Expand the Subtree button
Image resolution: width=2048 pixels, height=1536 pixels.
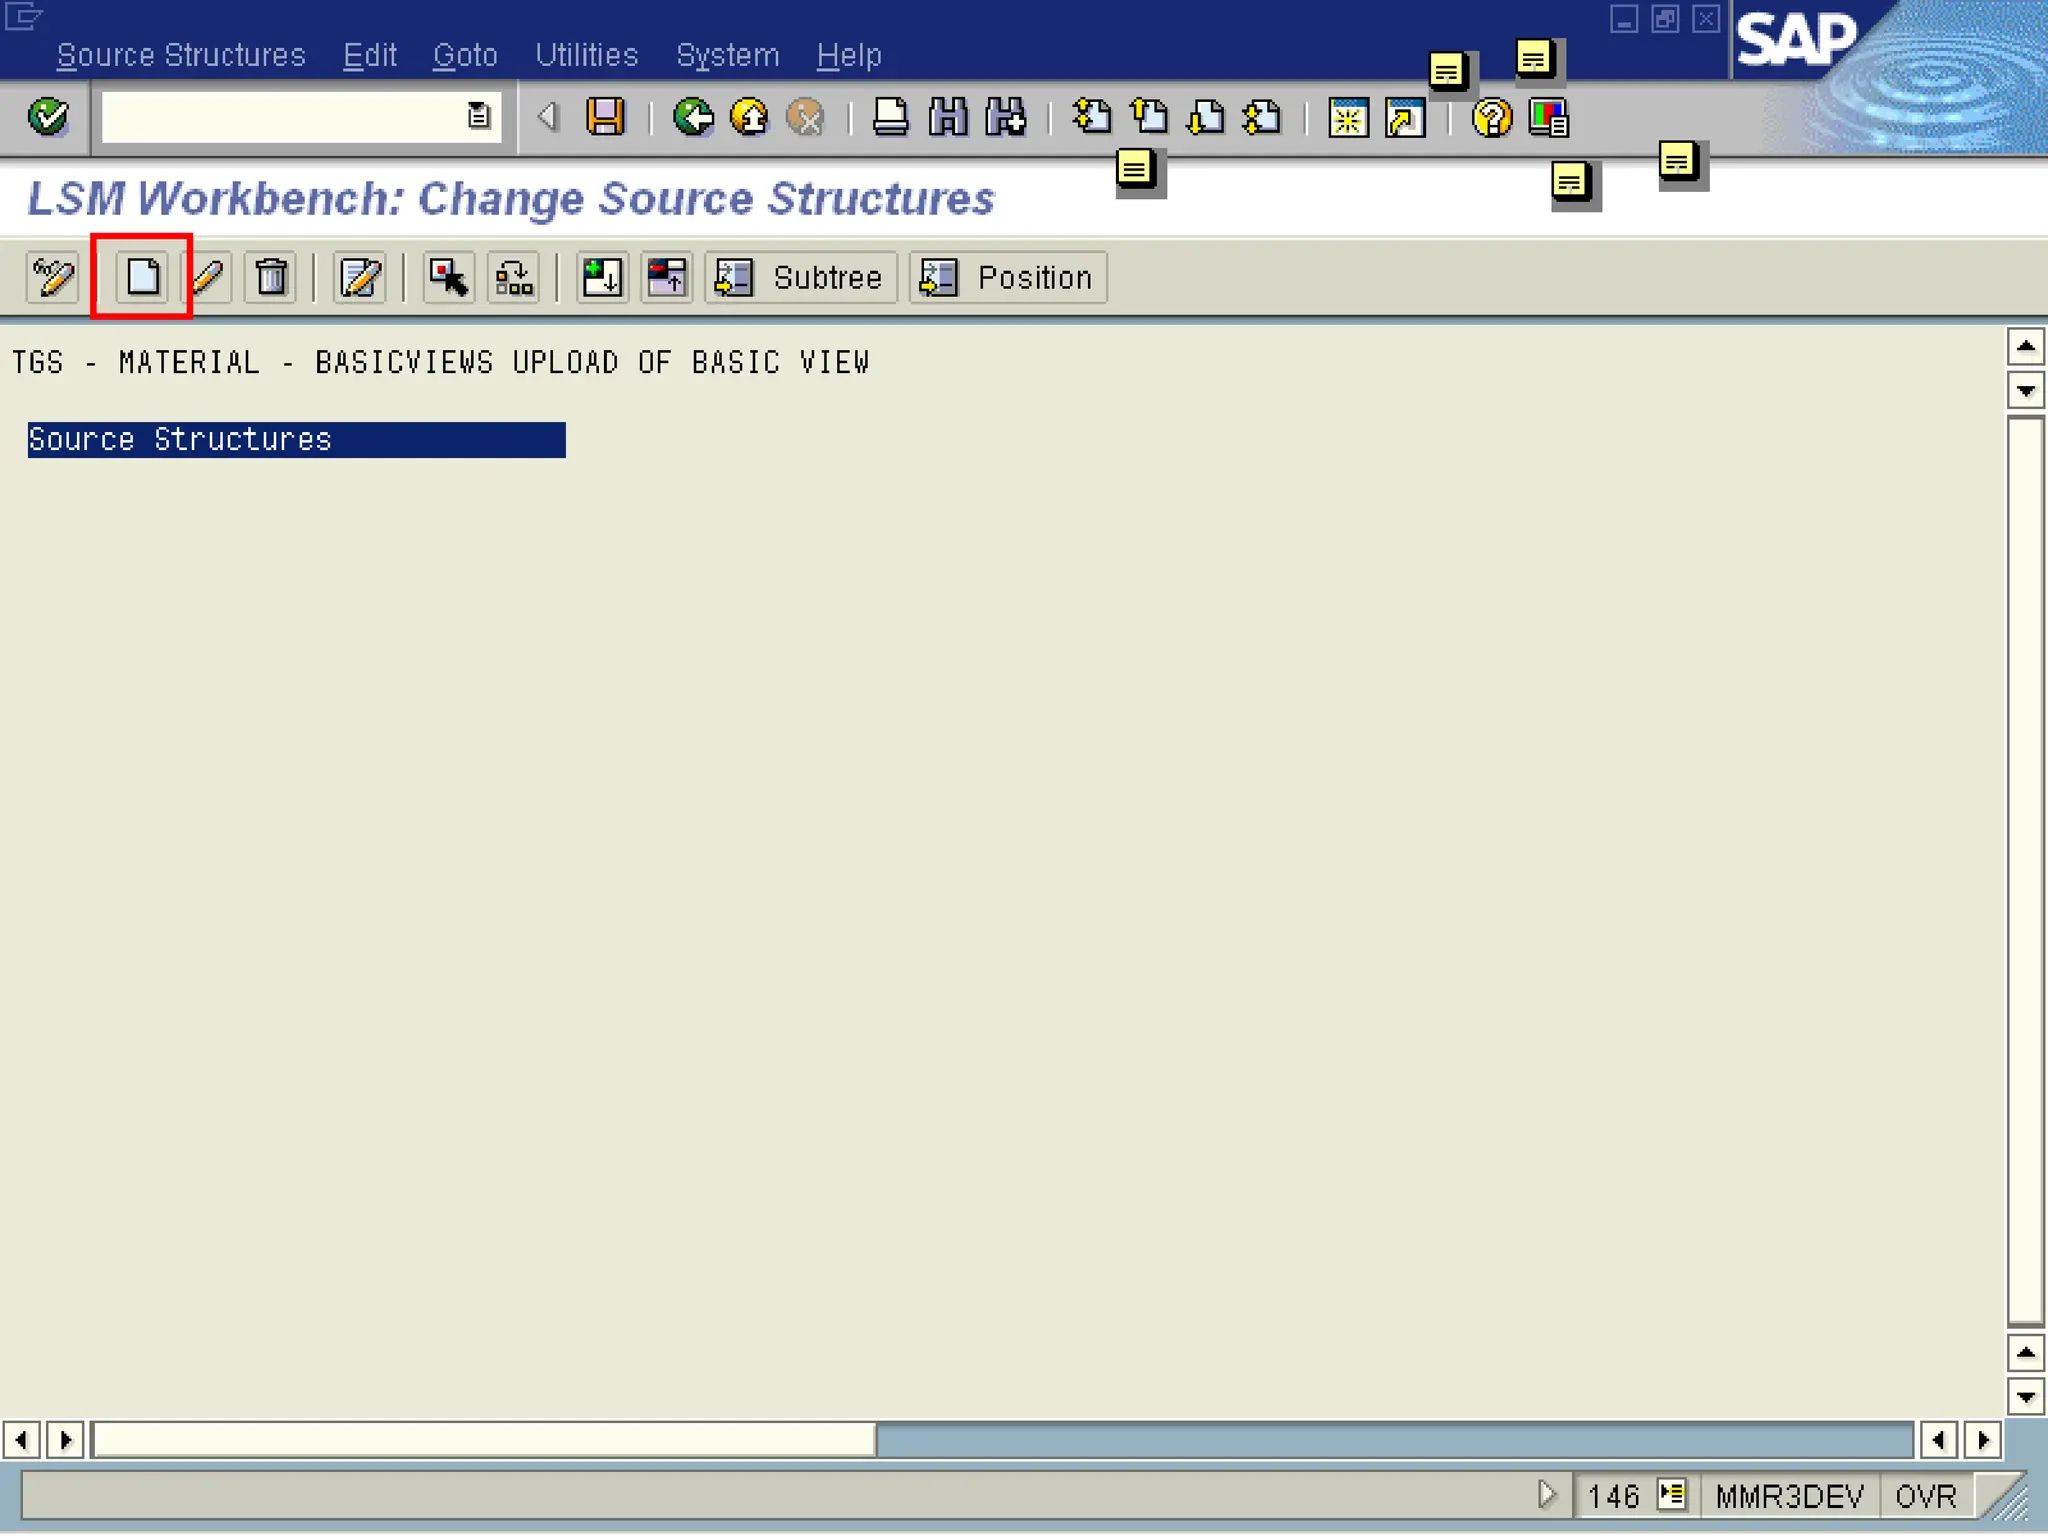pyautogui.click(x=800, y=277)
